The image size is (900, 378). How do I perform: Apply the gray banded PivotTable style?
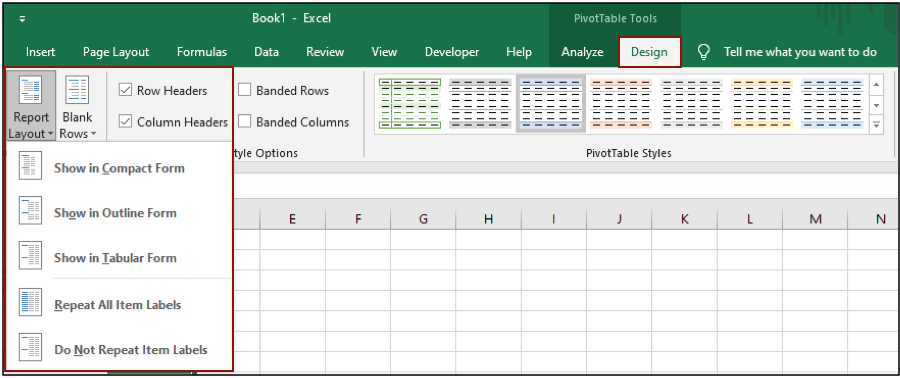(x=480, y=104)
